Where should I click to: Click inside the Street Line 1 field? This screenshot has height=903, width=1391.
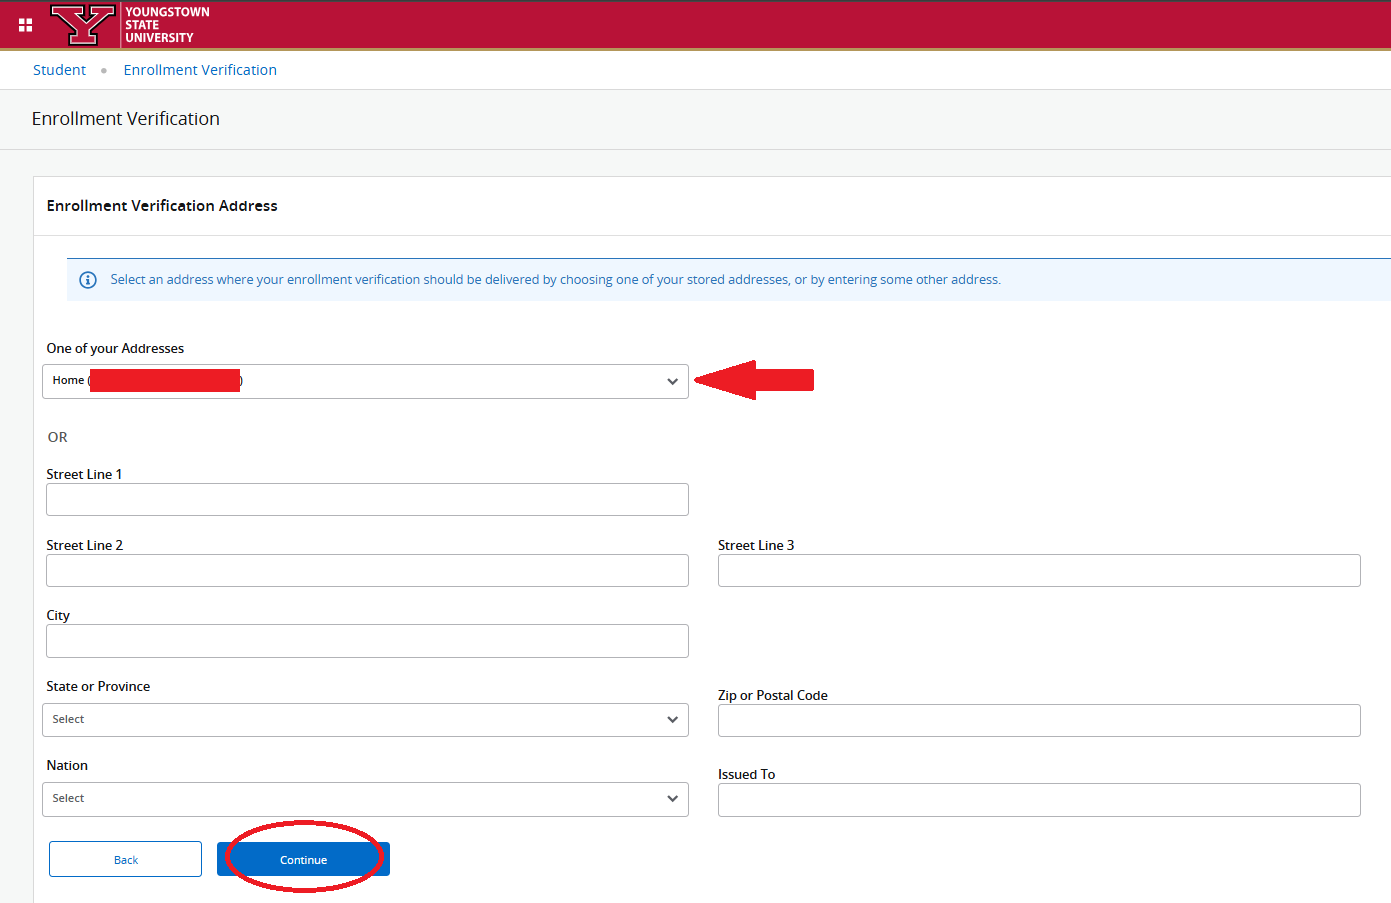click(x=365, y=499)
